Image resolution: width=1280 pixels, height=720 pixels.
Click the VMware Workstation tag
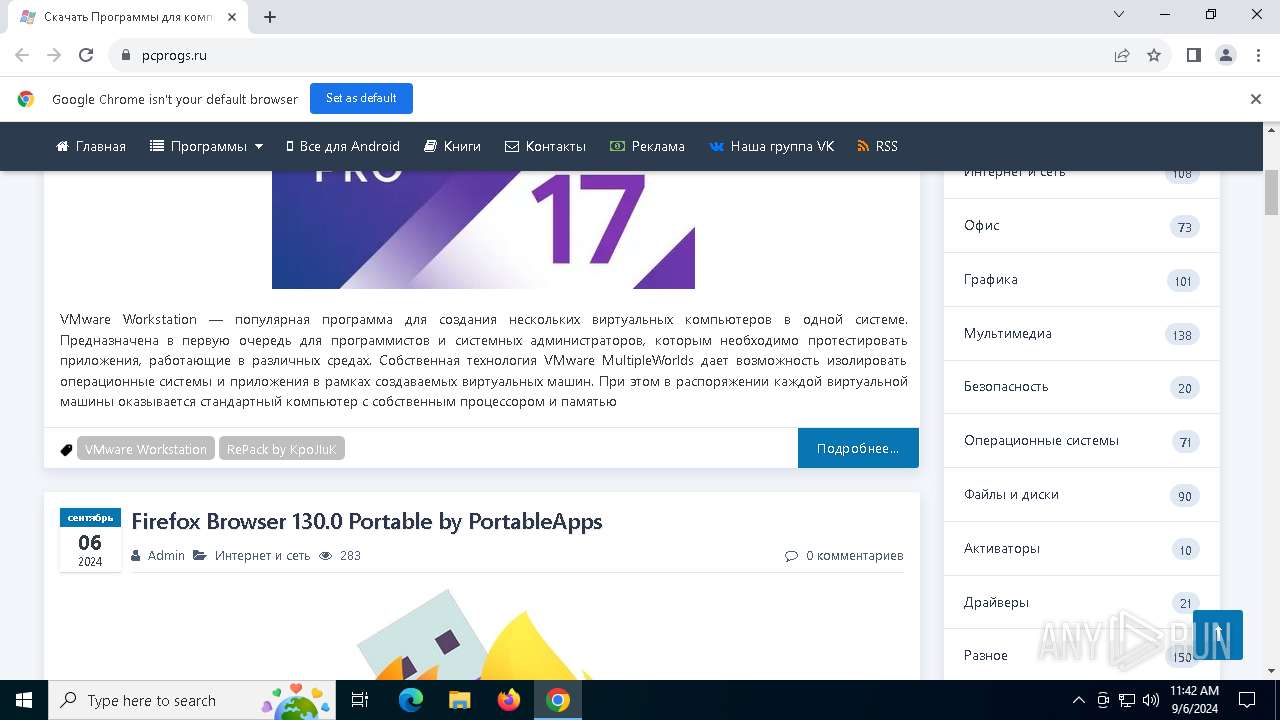[146, 449]
